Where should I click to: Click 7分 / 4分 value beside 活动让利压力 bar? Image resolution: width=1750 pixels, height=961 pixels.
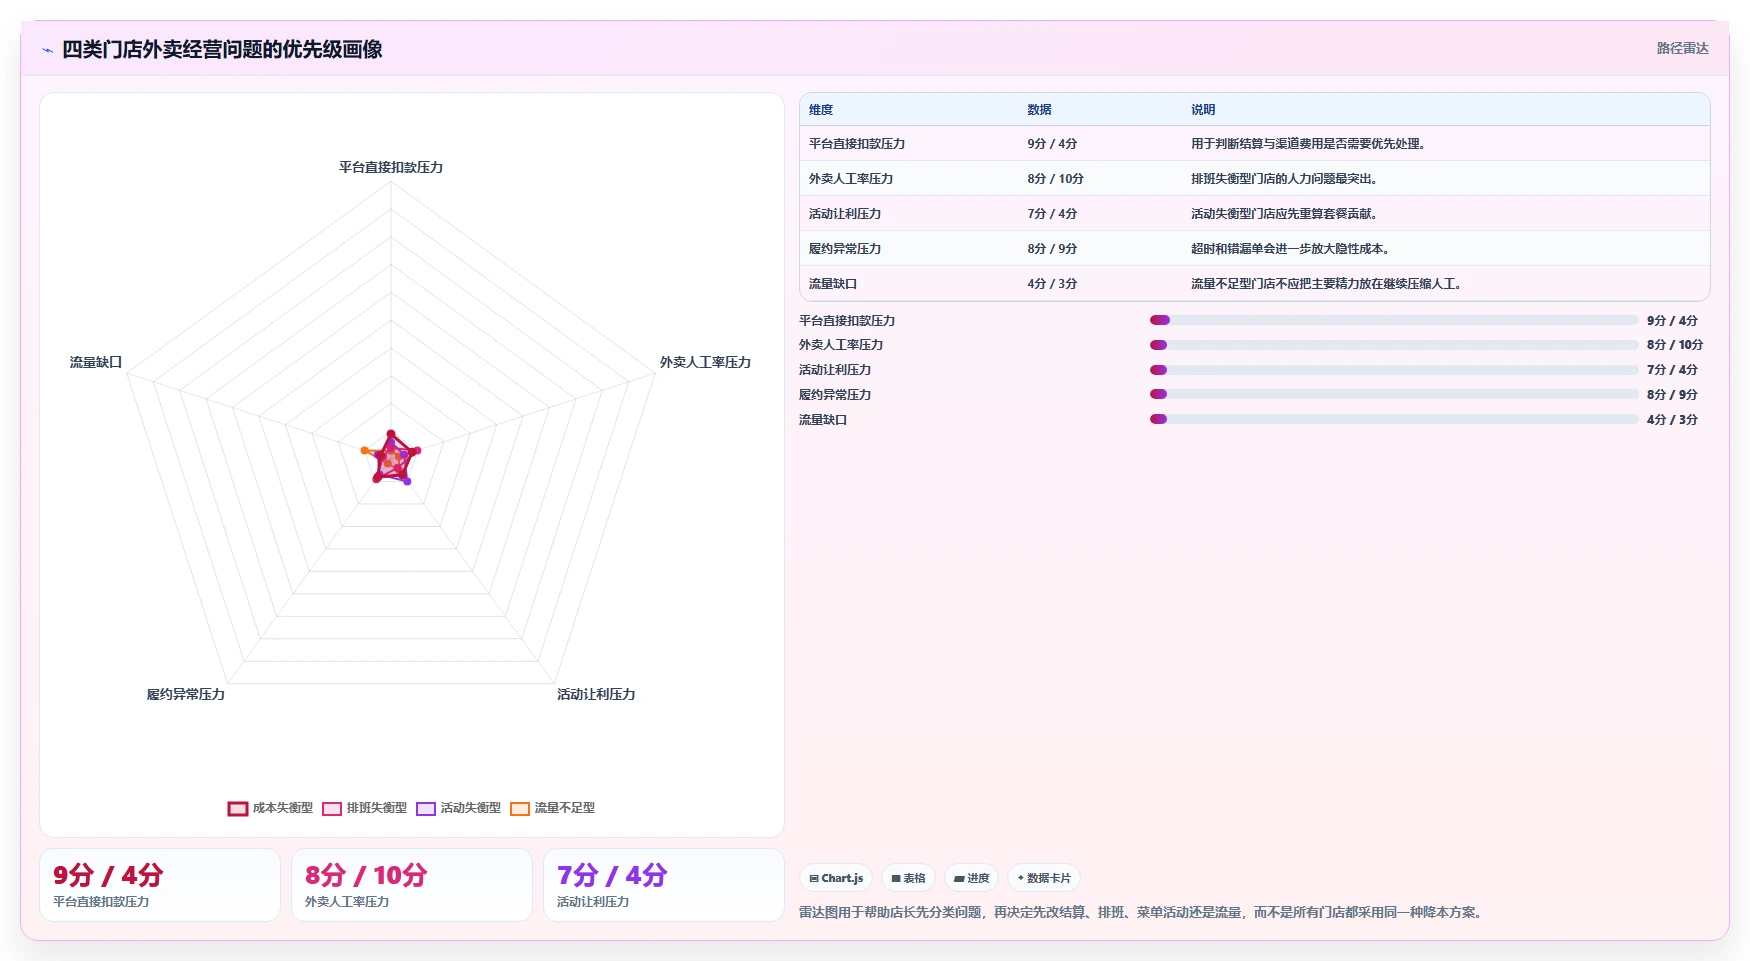pyautogui.click(x=1672, y=370)
